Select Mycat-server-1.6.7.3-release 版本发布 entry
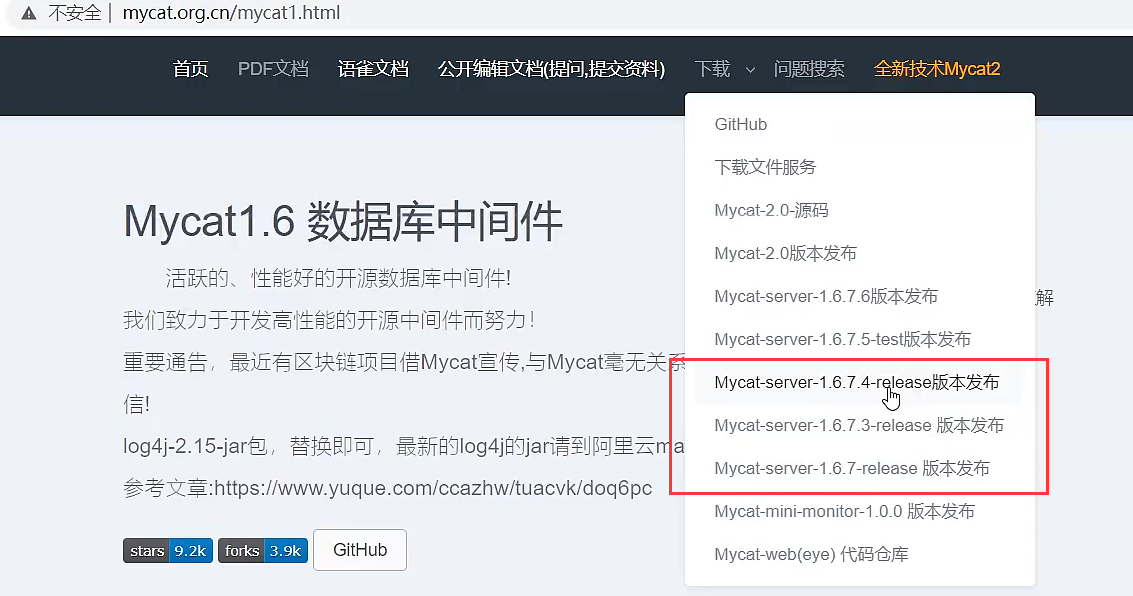This screenshot has width=1133, height=596. pos(860,425)
